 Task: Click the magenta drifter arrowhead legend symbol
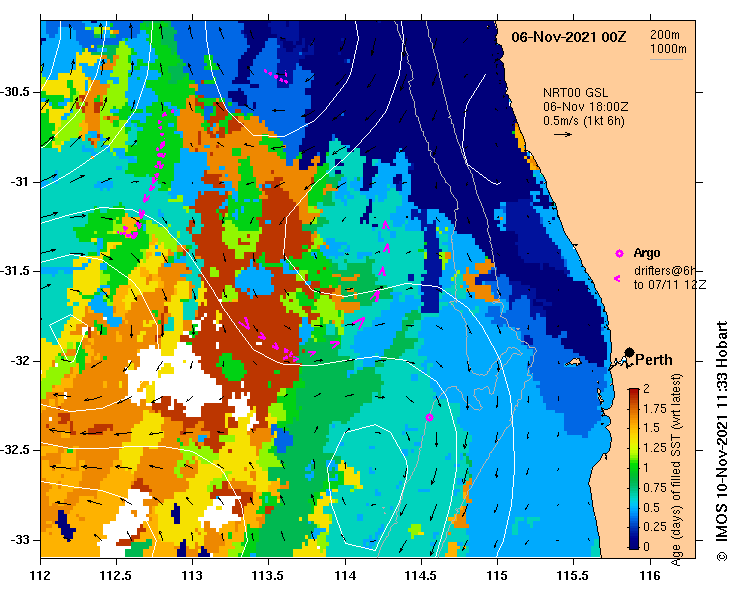pyautogui.click(x=617, y=279)
